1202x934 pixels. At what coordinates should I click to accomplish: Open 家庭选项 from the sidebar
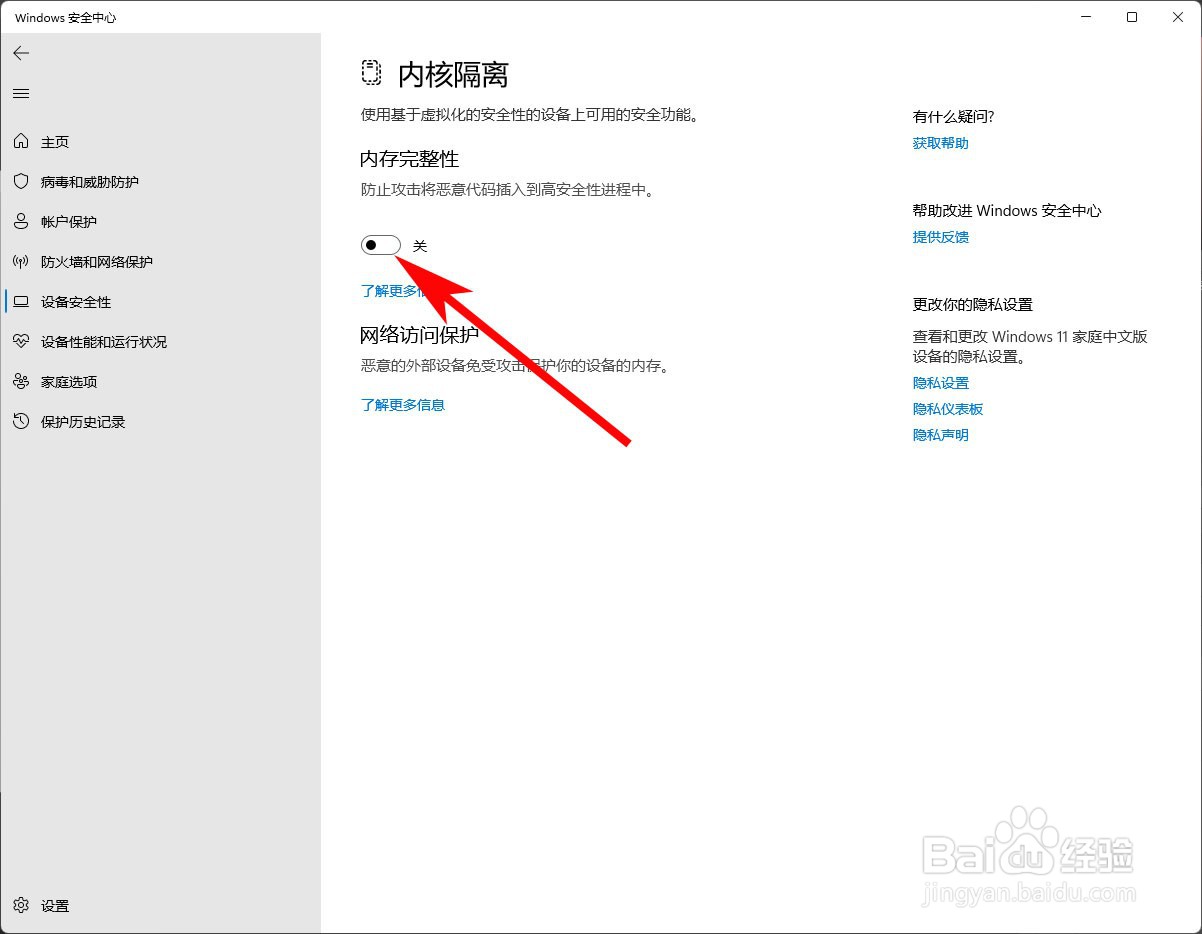[x=69, y=382]
